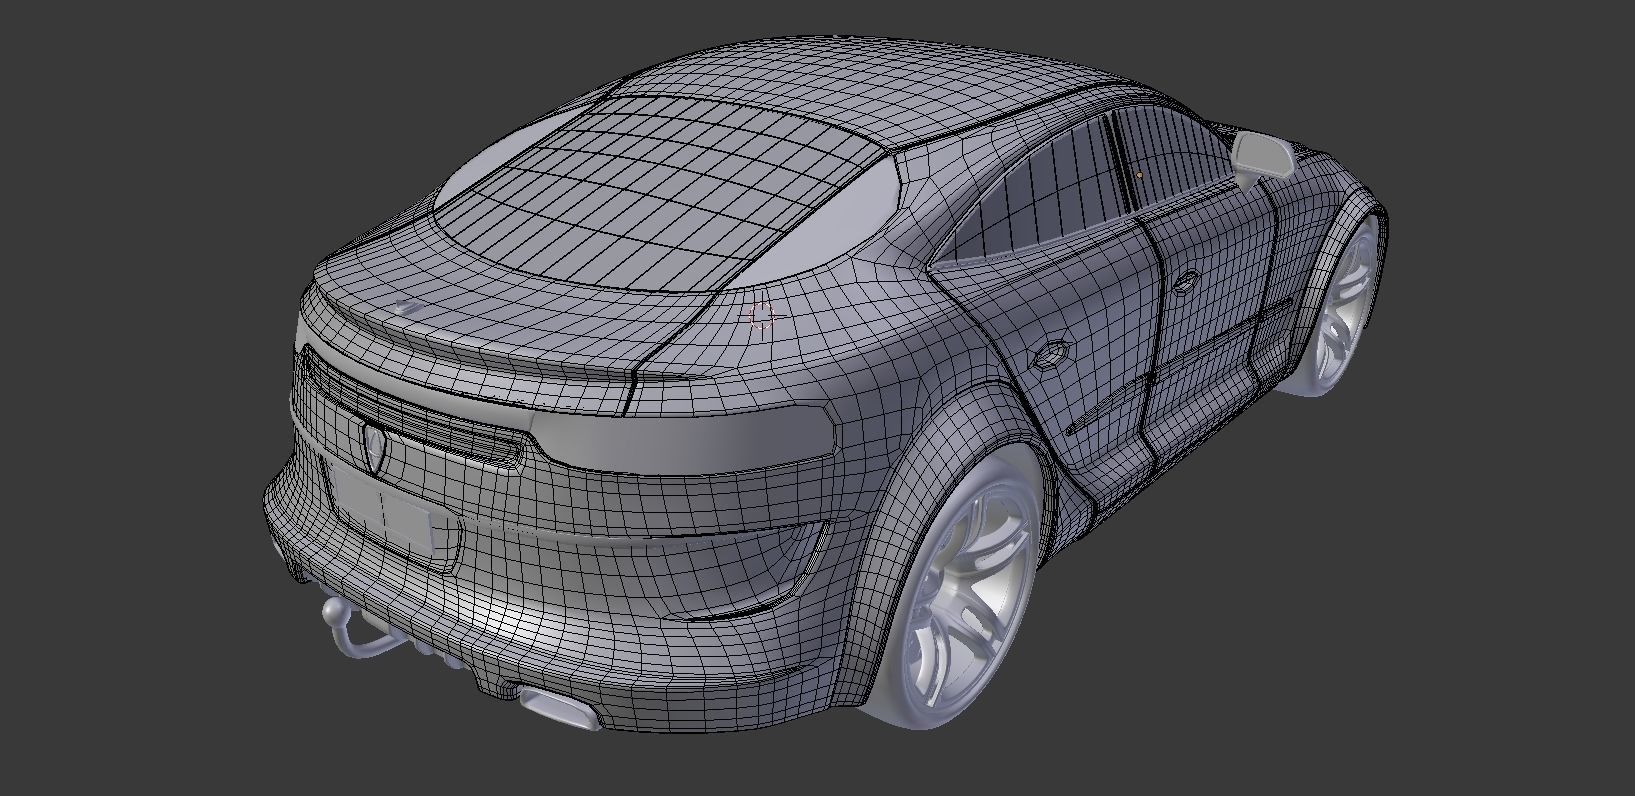
Task: Click the red-white 3D cursor on the car
Action: 763,316
